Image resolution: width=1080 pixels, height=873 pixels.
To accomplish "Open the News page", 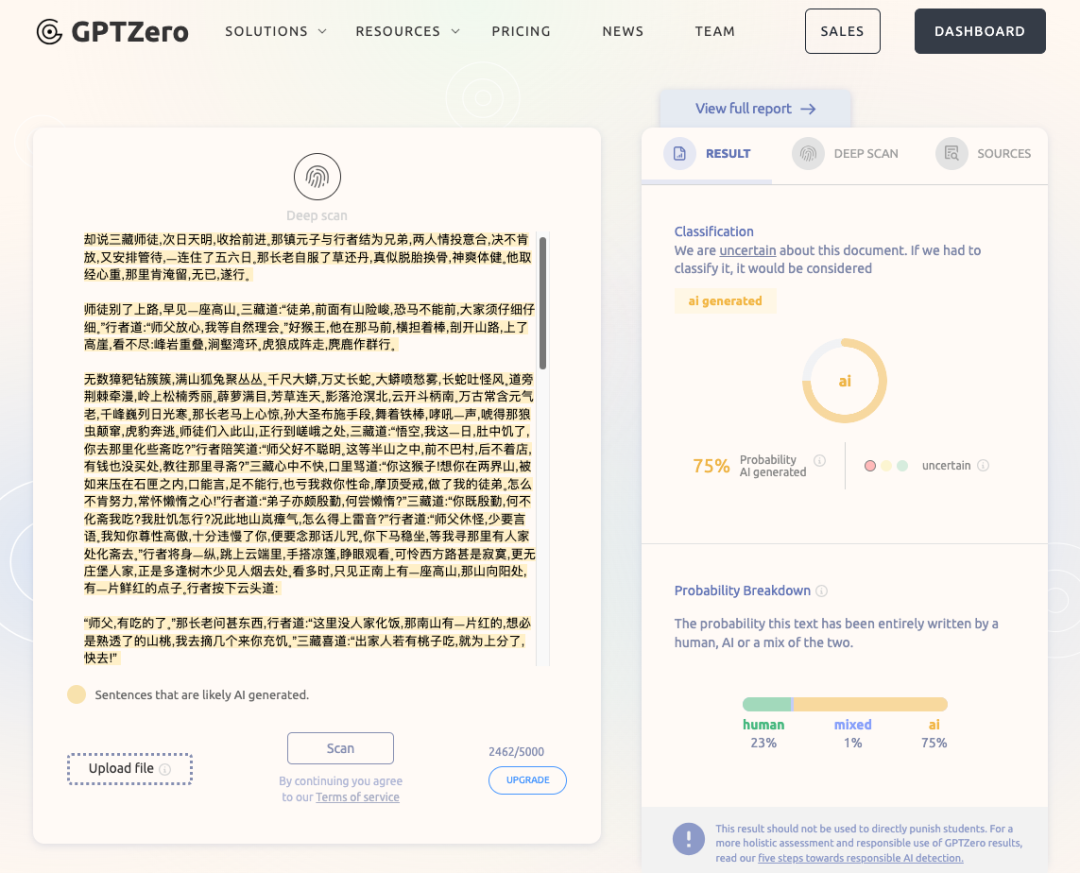I will coord(623,32).
